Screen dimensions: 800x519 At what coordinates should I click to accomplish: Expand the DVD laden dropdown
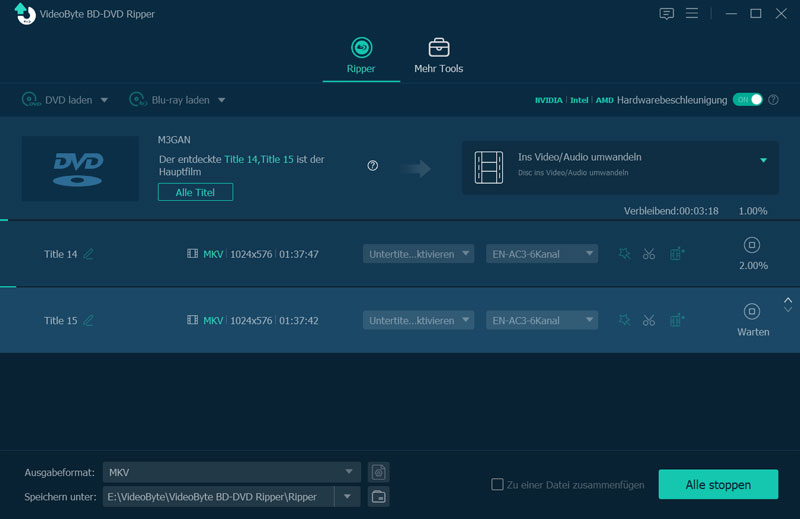(104, 100)
